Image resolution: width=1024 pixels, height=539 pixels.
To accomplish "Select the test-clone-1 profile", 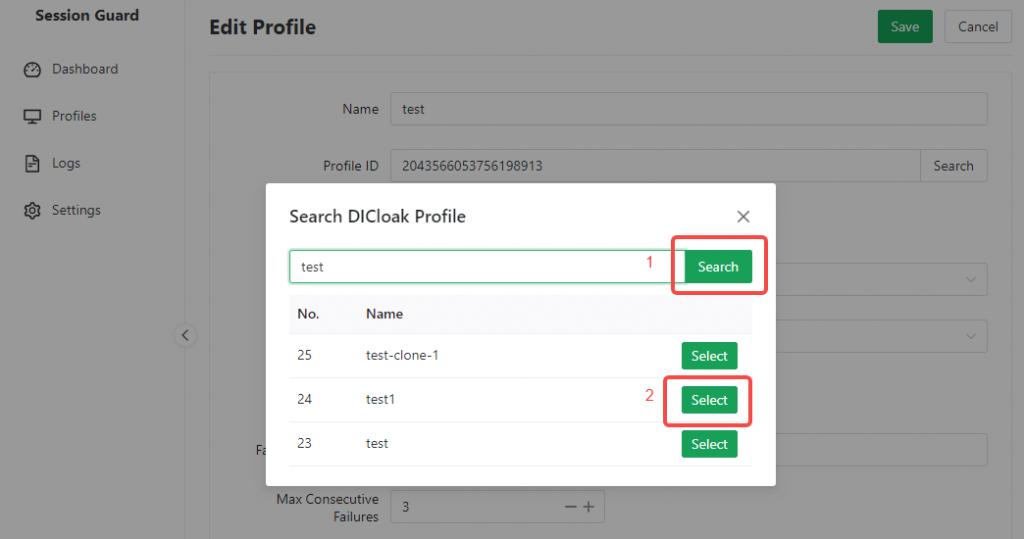I will pos(709,356).
